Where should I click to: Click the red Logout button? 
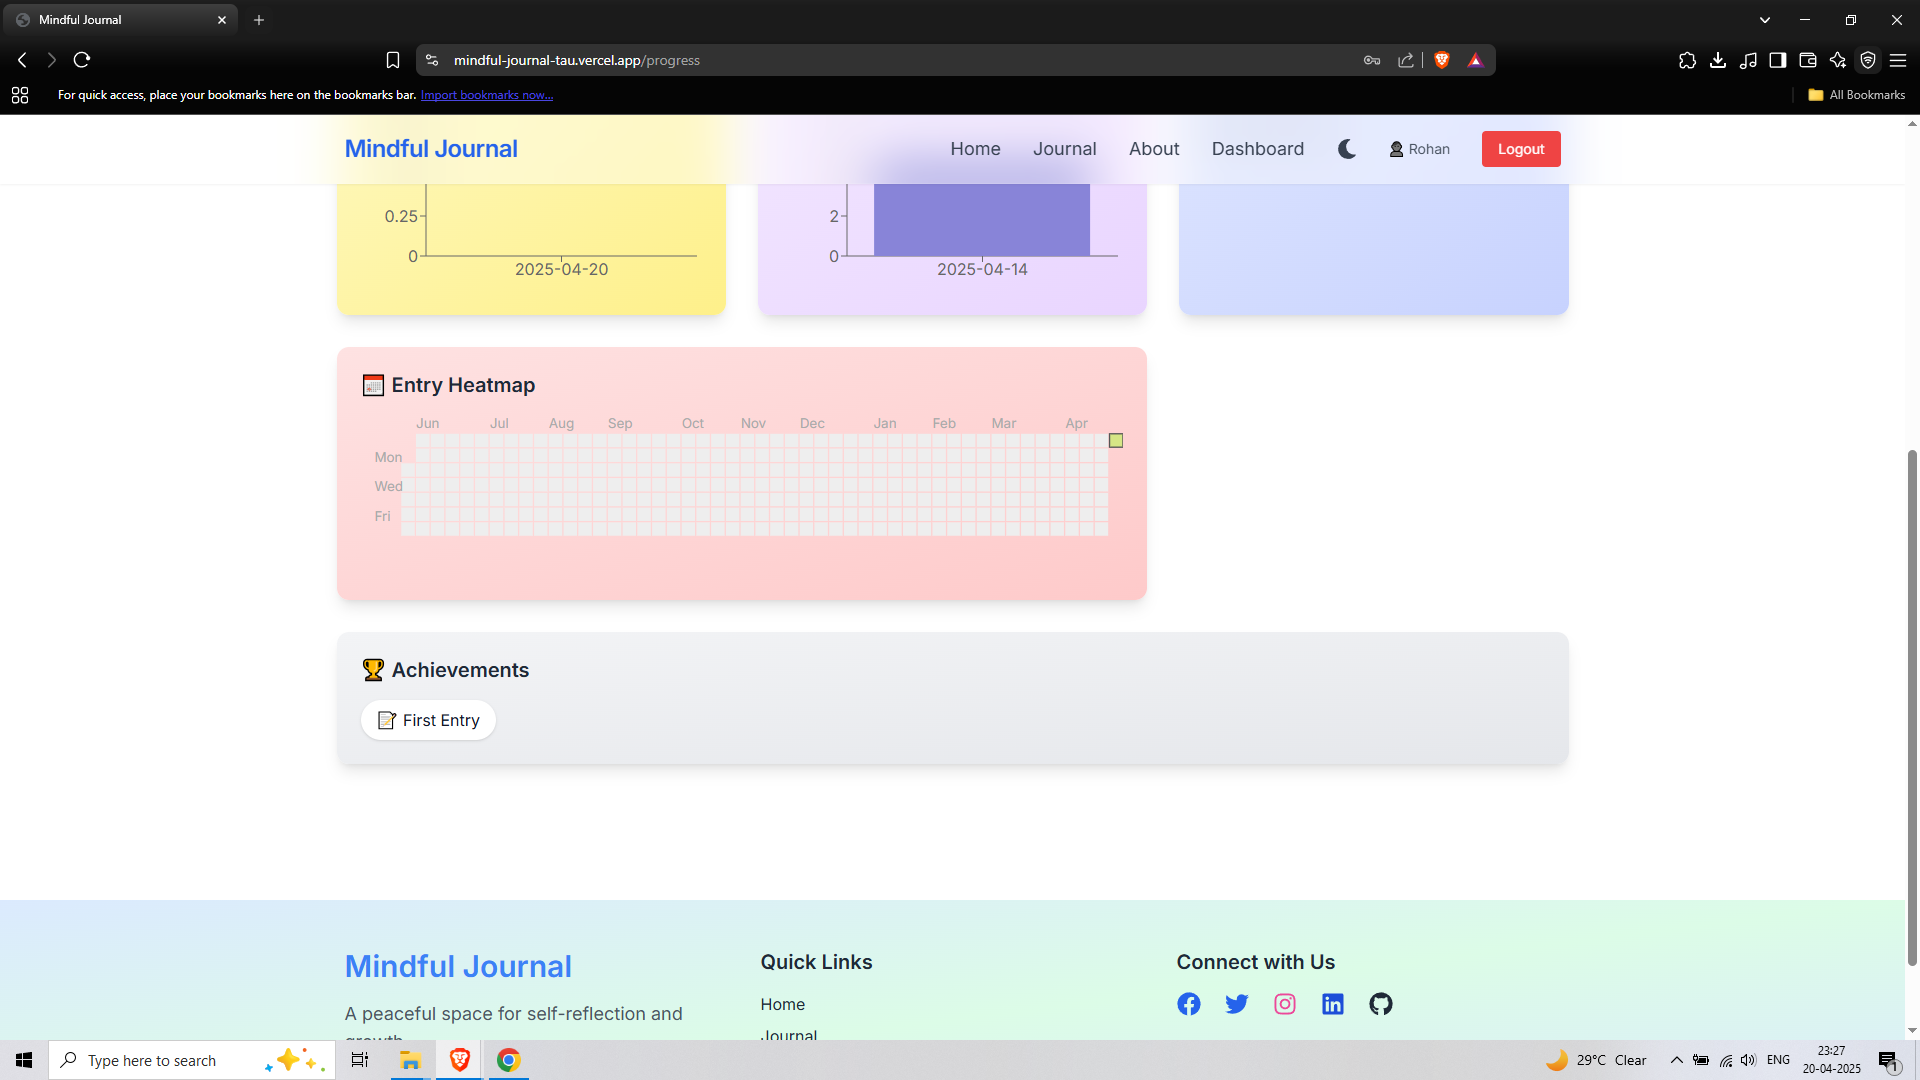pos(1520,149)
